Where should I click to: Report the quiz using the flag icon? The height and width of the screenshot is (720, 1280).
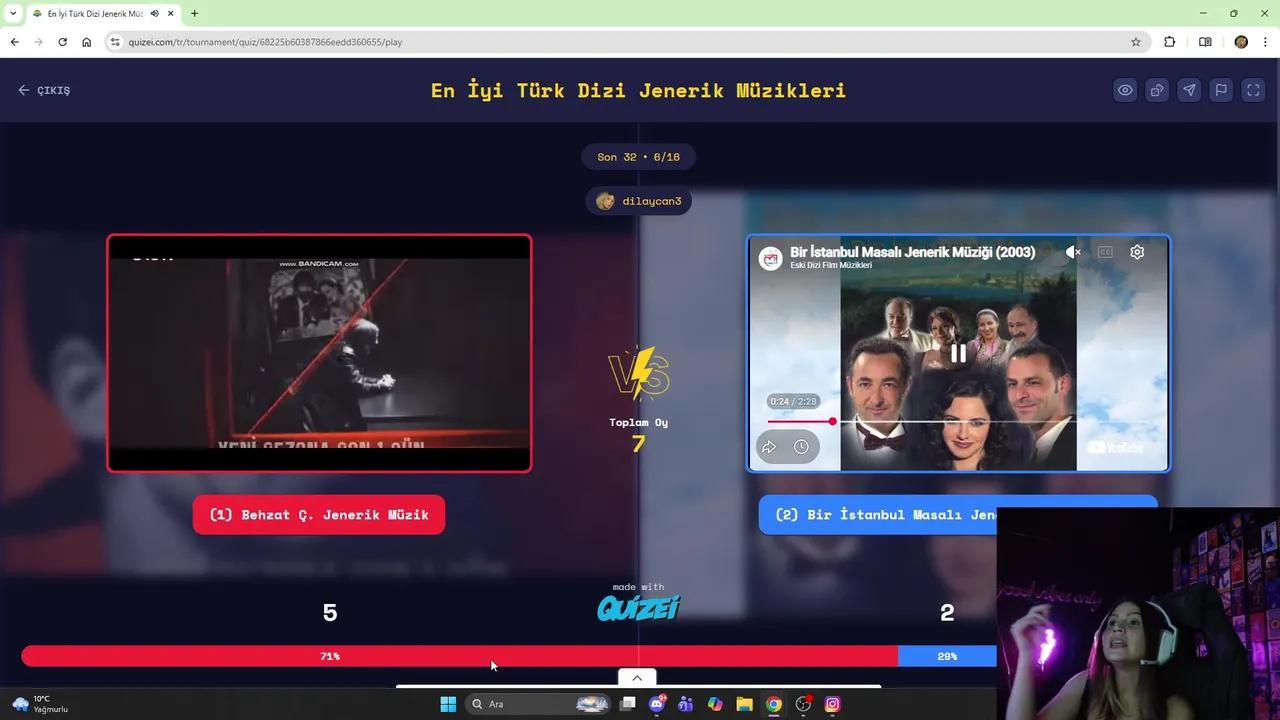coord(1221,90)
